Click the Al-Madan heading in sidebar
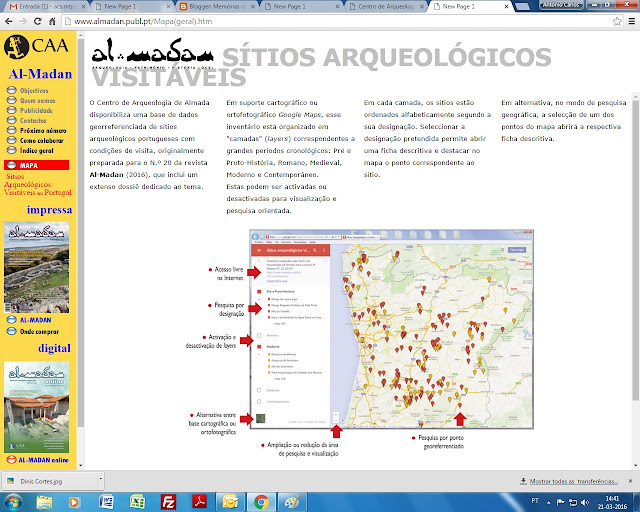The image size is (640, 512). (40, 74)
